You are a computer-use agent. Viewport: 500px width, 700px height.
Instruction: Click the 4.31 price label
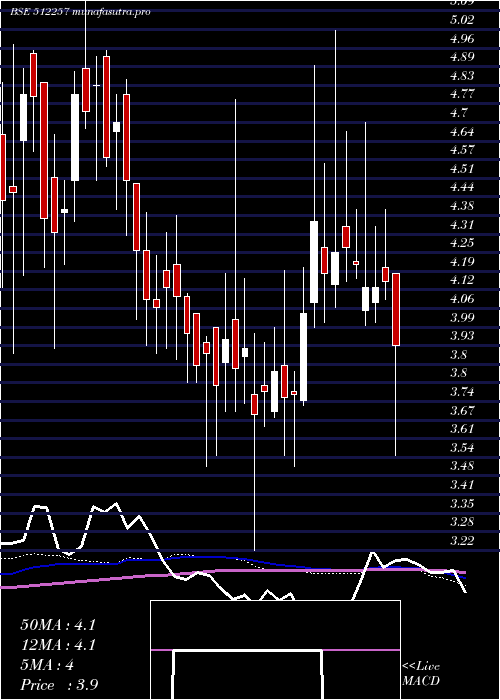462,224
